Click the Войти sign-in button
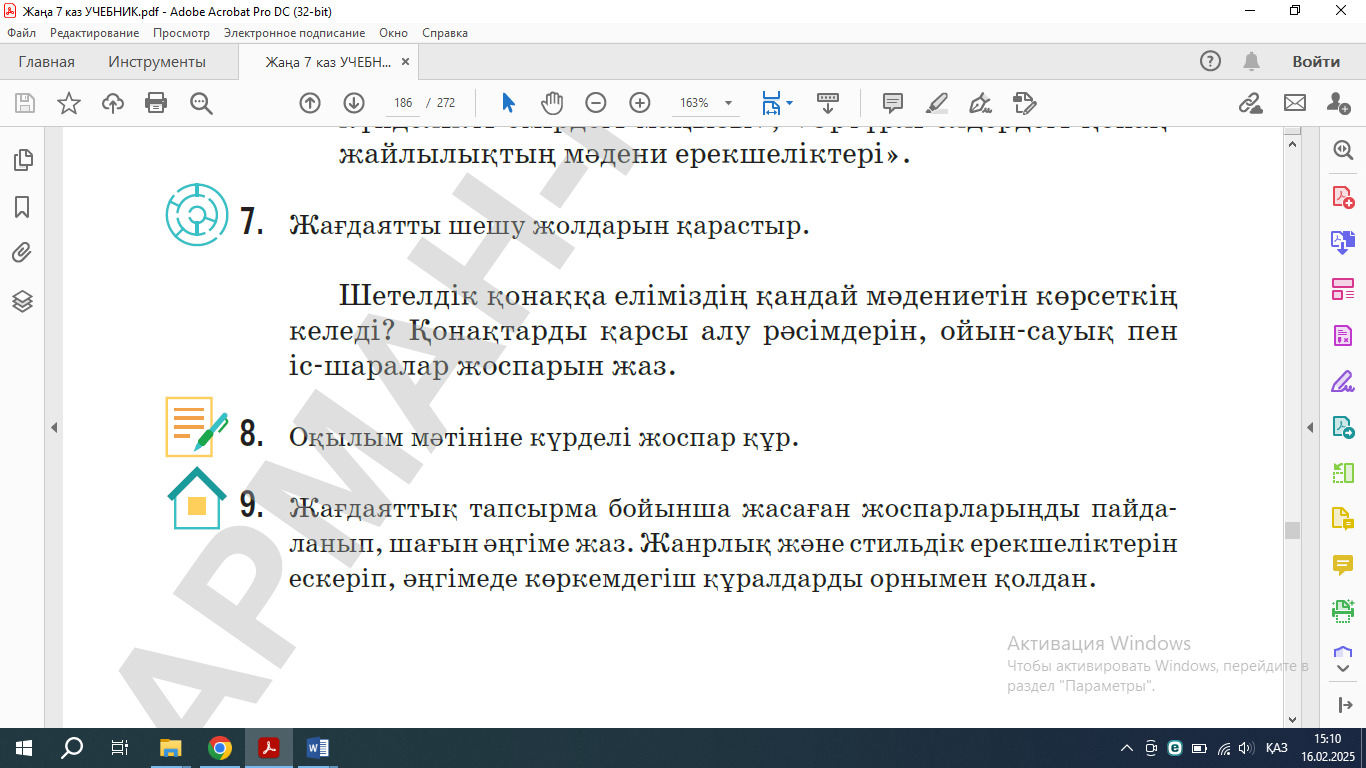This screenshot has width=1366, height=768. click(1315, 62)
